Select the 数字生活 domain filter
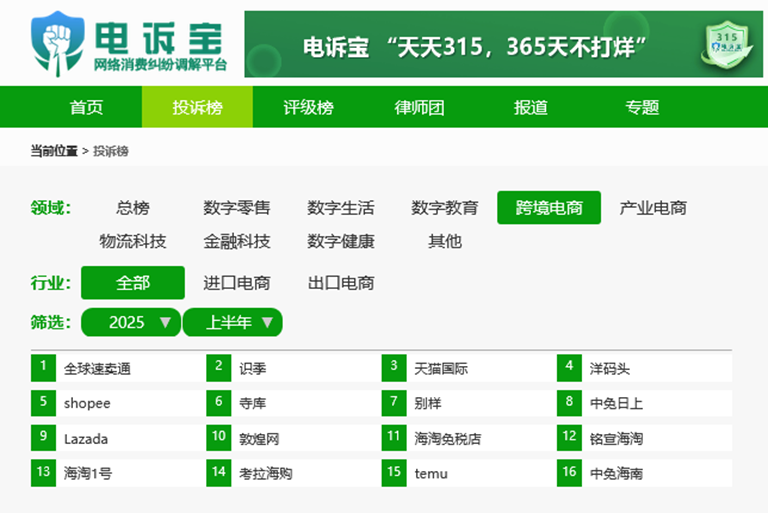768x513 pixels. click(340, 208)
